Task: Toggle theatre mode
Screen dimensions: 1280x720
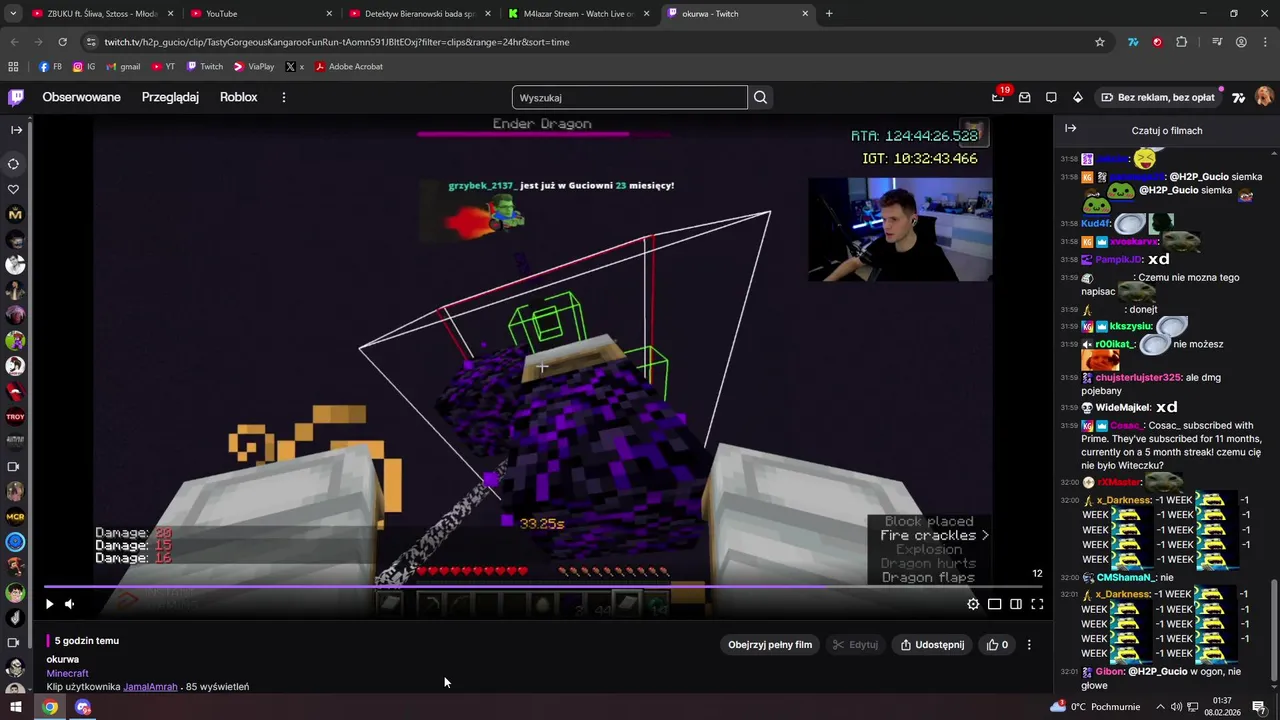Action: tap(1016, 604)
